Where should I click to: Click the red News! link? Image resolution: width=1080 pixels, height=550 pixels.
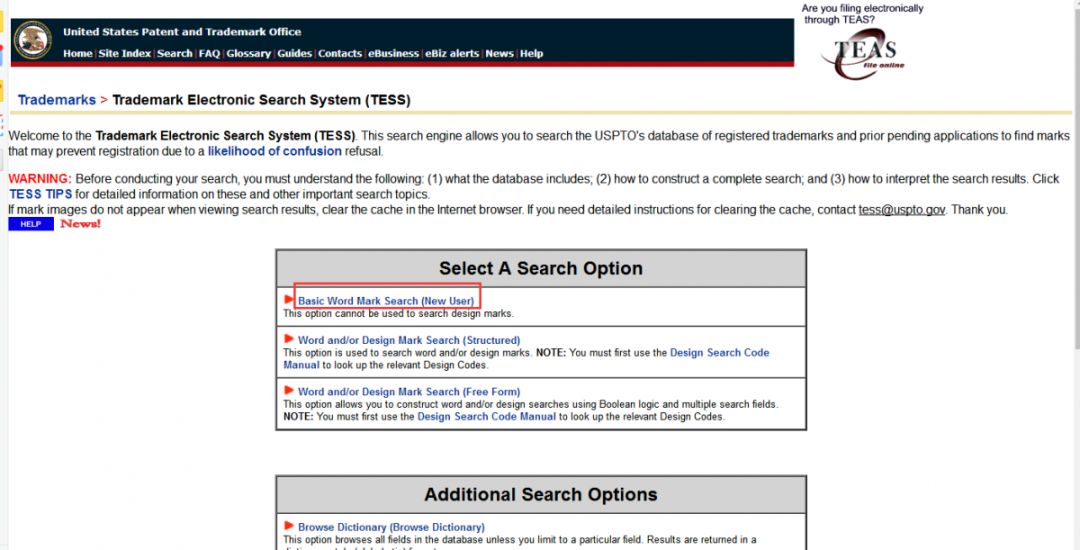click(x=81, y=224)
